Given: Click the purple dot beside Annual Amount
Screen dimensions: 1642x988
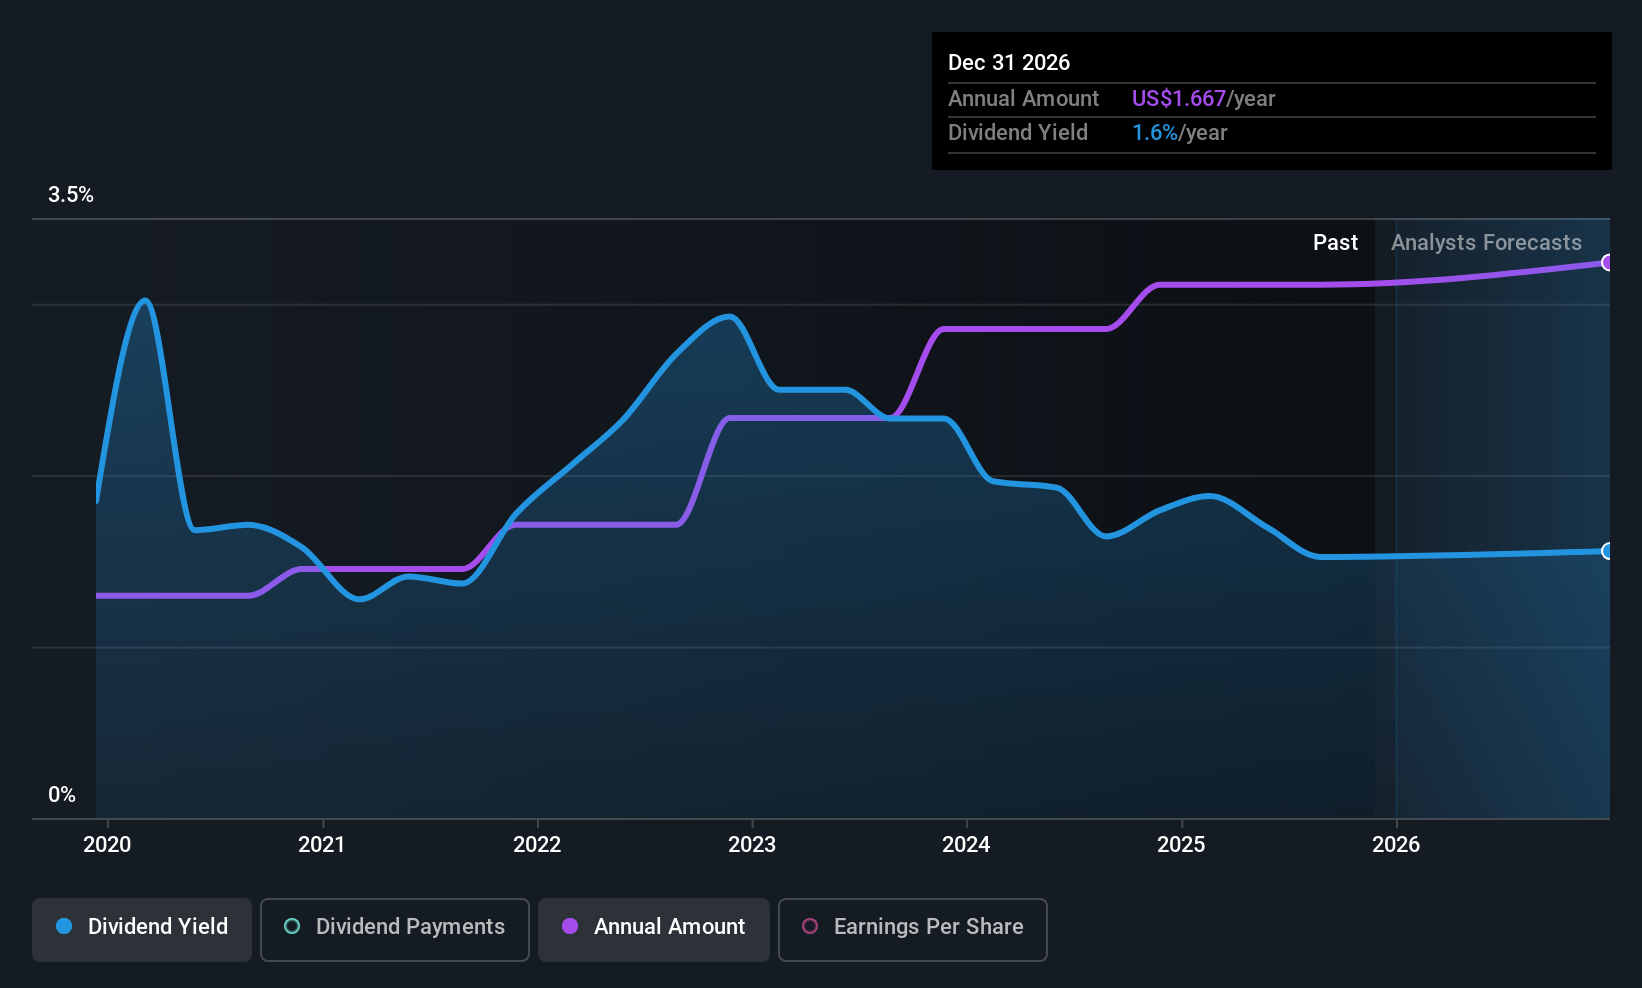Looking at the screenshot, I should point(570,927).
